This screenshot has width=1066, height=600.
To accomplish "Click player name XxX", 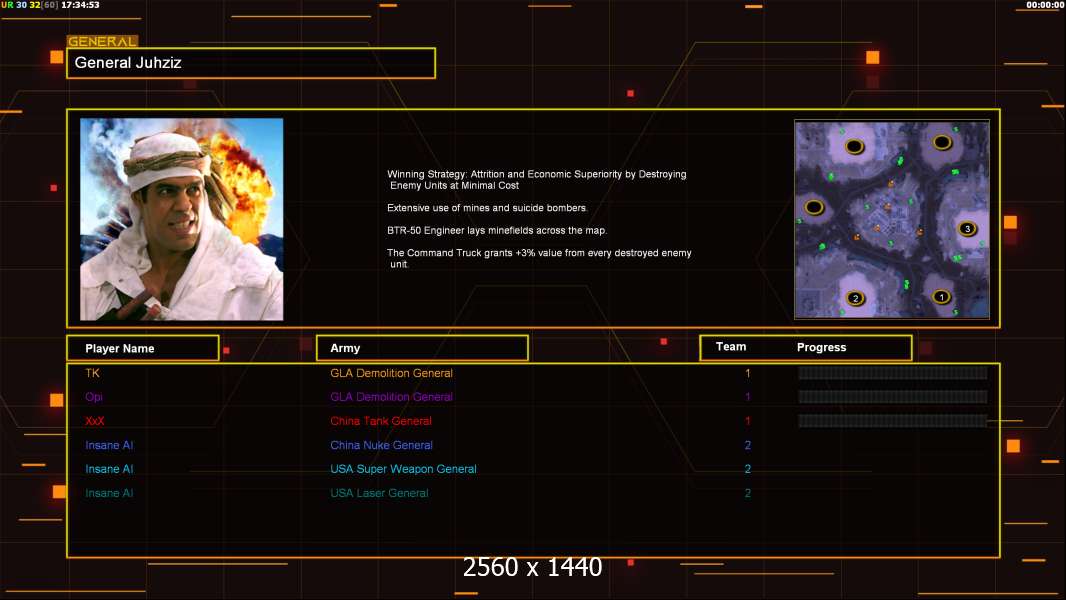I will [94, 421].
